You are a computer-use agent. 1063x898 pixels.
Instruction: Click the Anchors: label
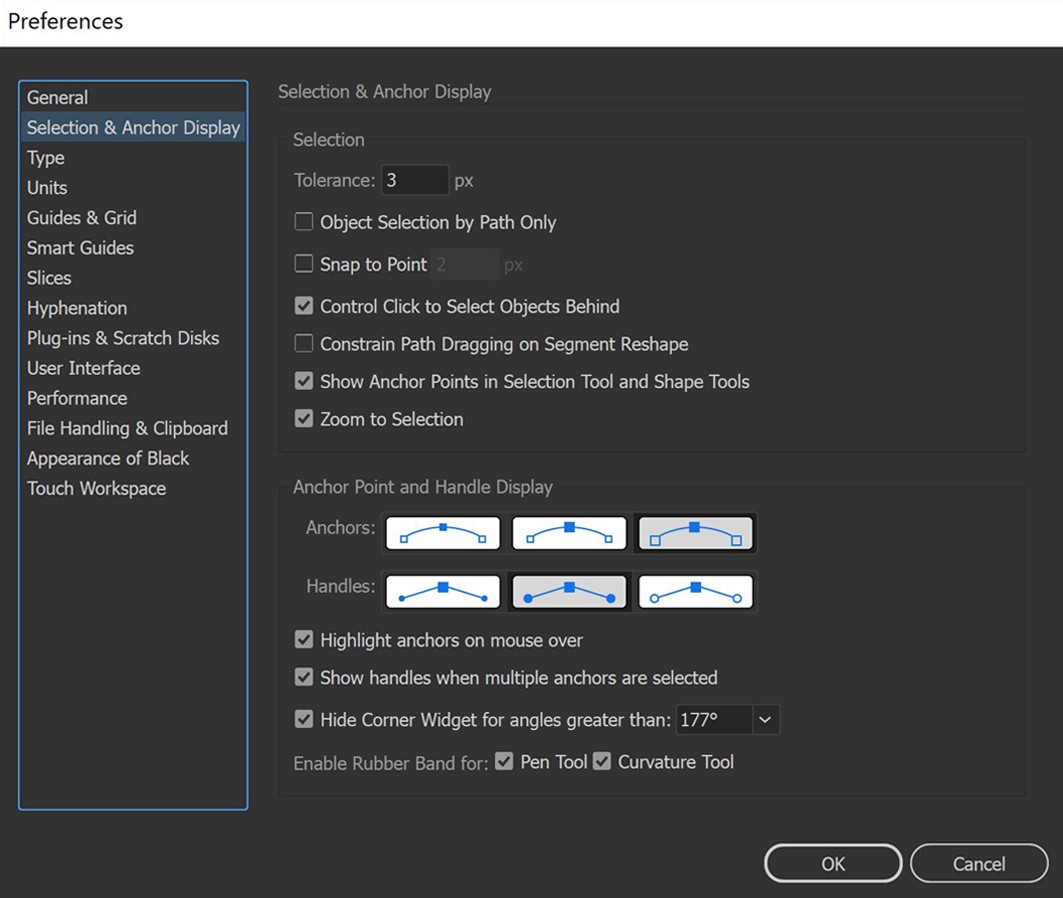click(340, 527)
